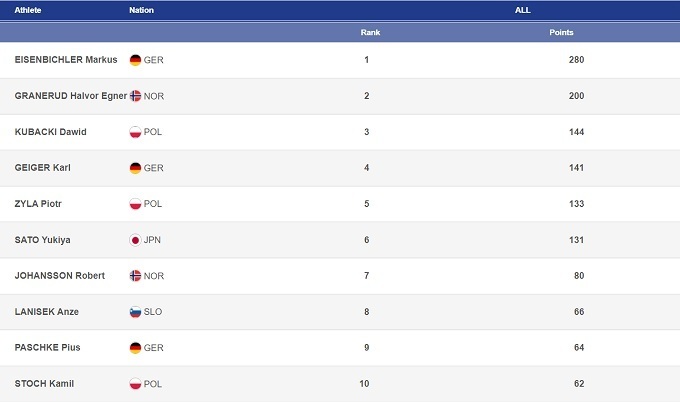Click the Polish flag in Zyla Piotr's row
Image resolution: width=680 pixels, height=402 pixels.
pyautogui.click(x=135, y=204)
